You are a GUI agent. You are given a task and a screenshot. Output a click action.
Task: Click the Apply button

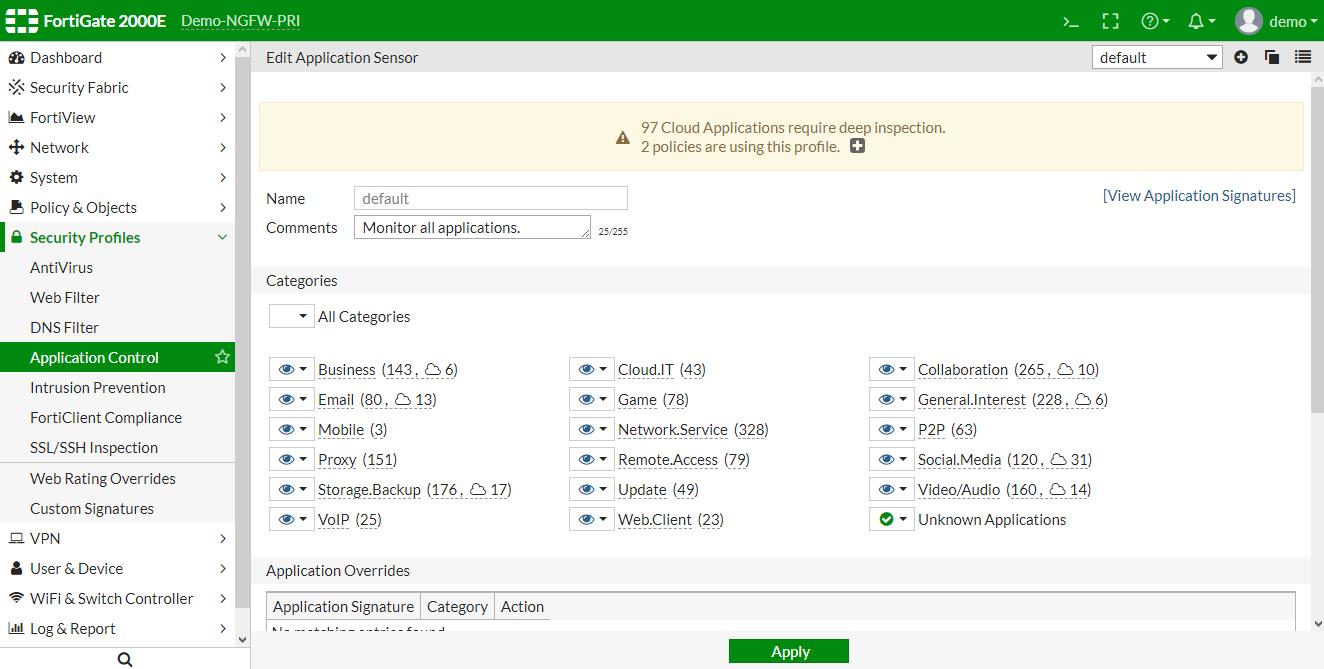789,651
